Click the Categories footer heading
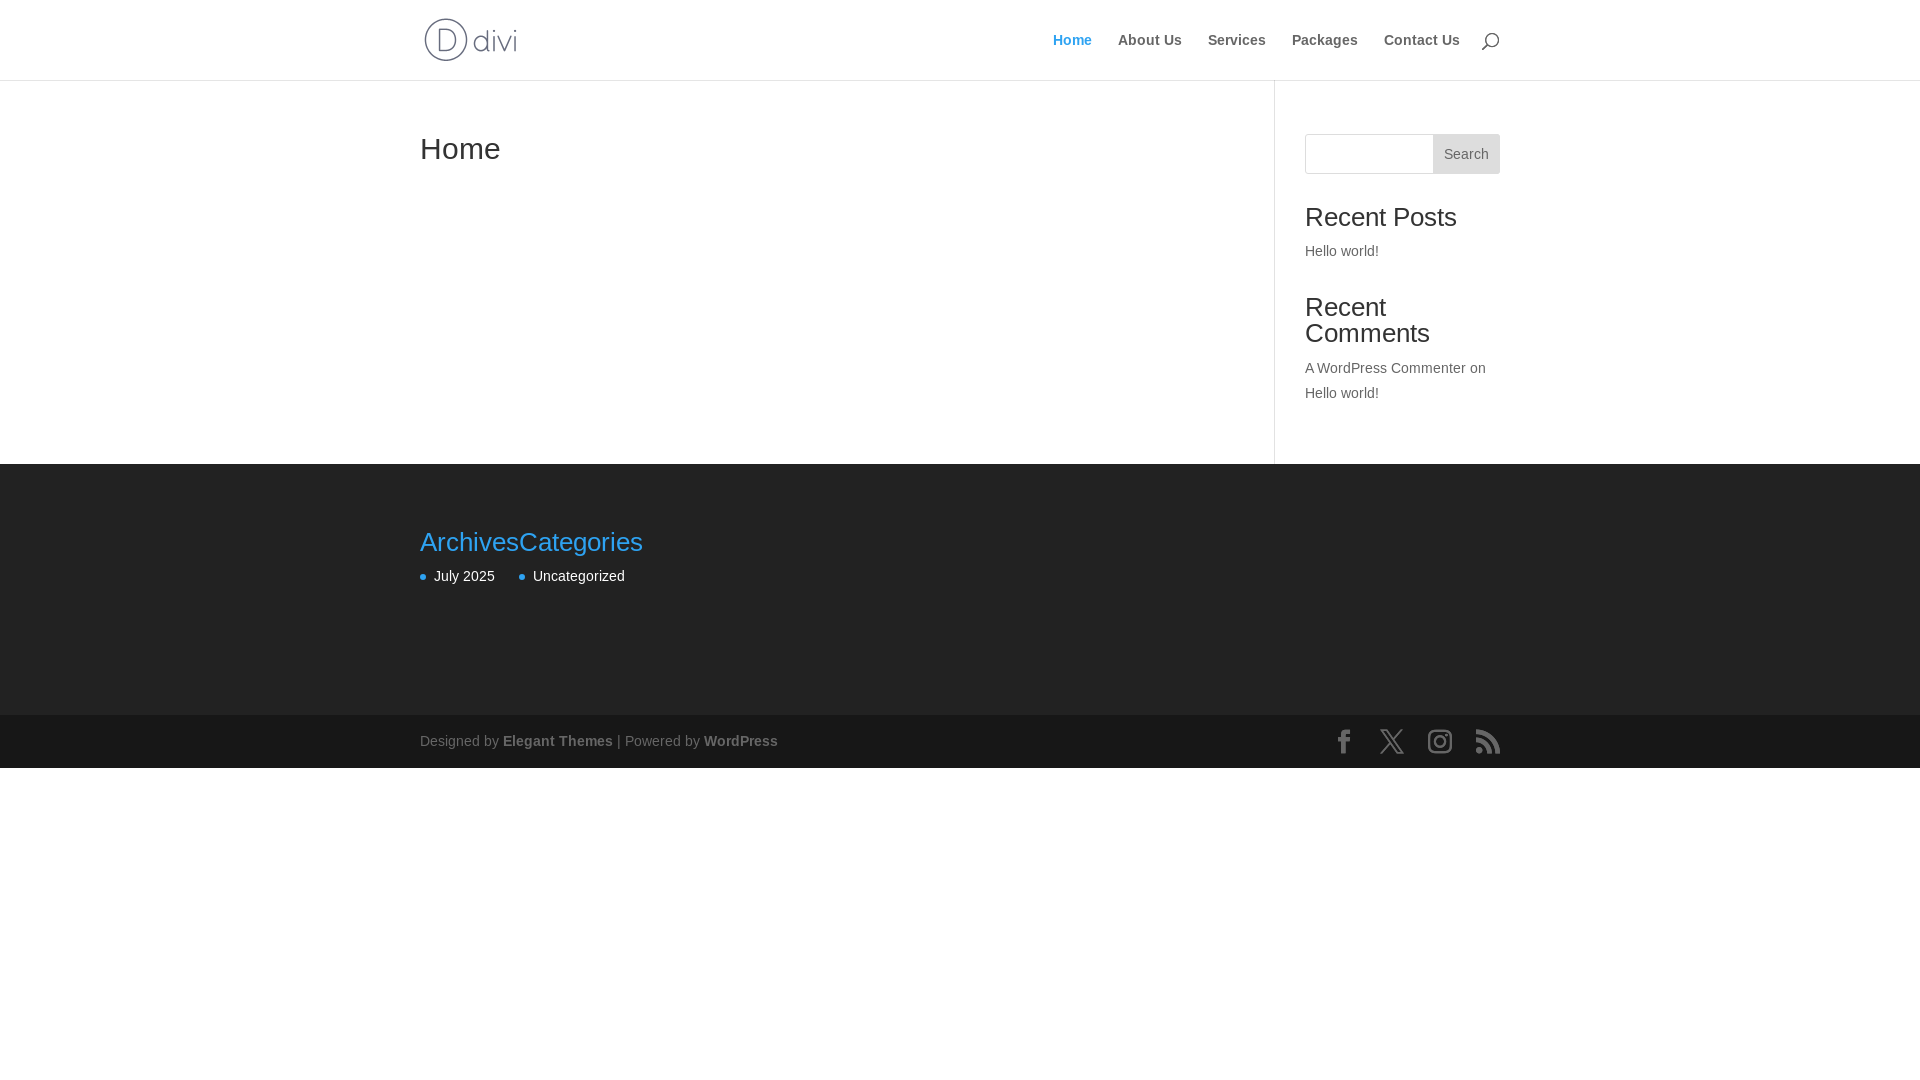This screenshot has width=1920, height=1080. click(581, 542)
